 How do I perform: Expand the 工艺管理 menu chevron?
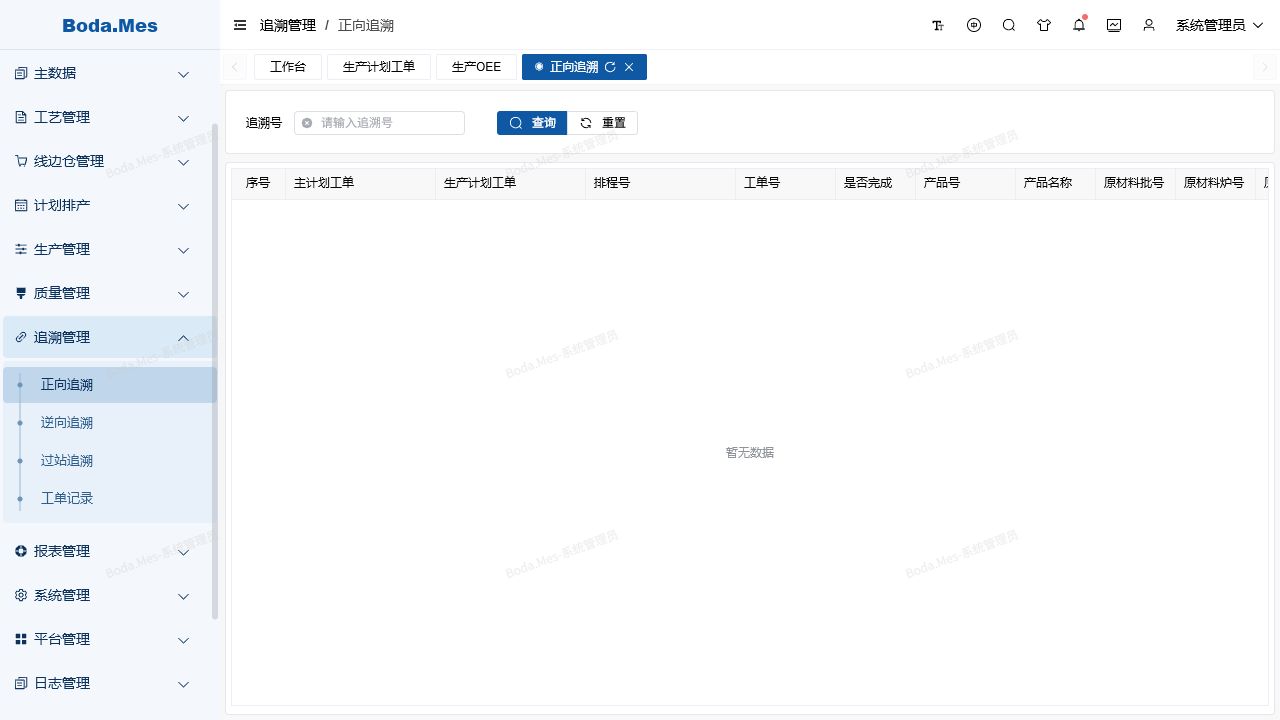click(183, 118)
